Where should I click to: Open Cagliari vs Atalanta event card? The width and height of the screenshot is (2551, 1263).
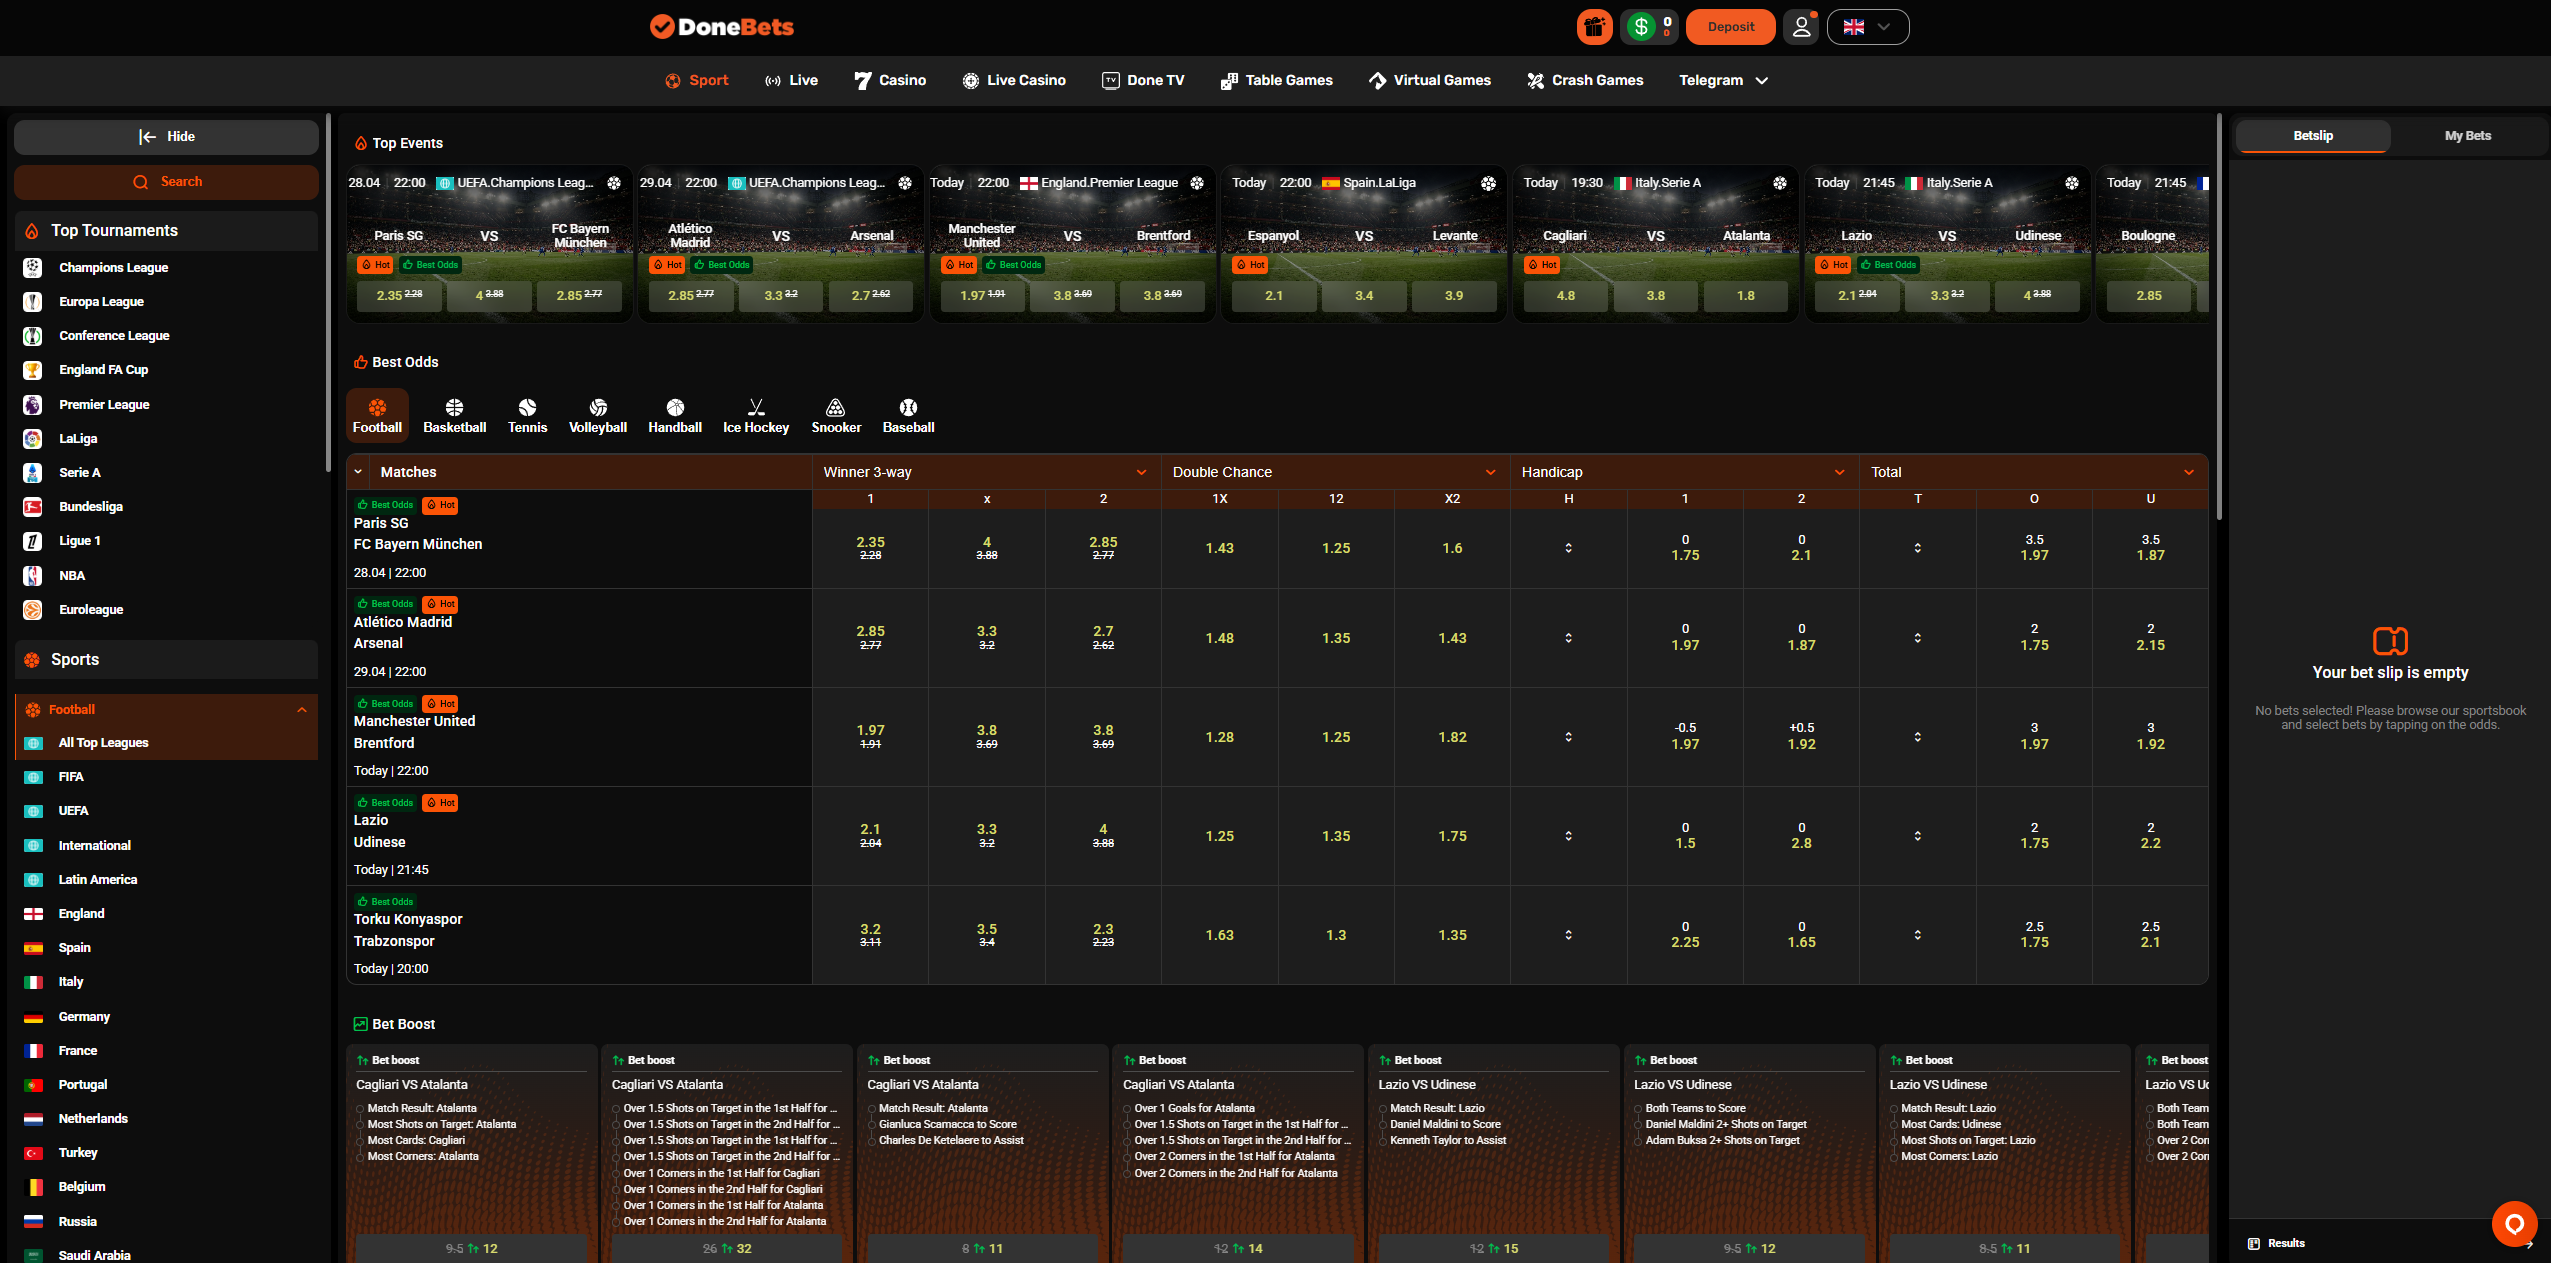click(1655, 243)
